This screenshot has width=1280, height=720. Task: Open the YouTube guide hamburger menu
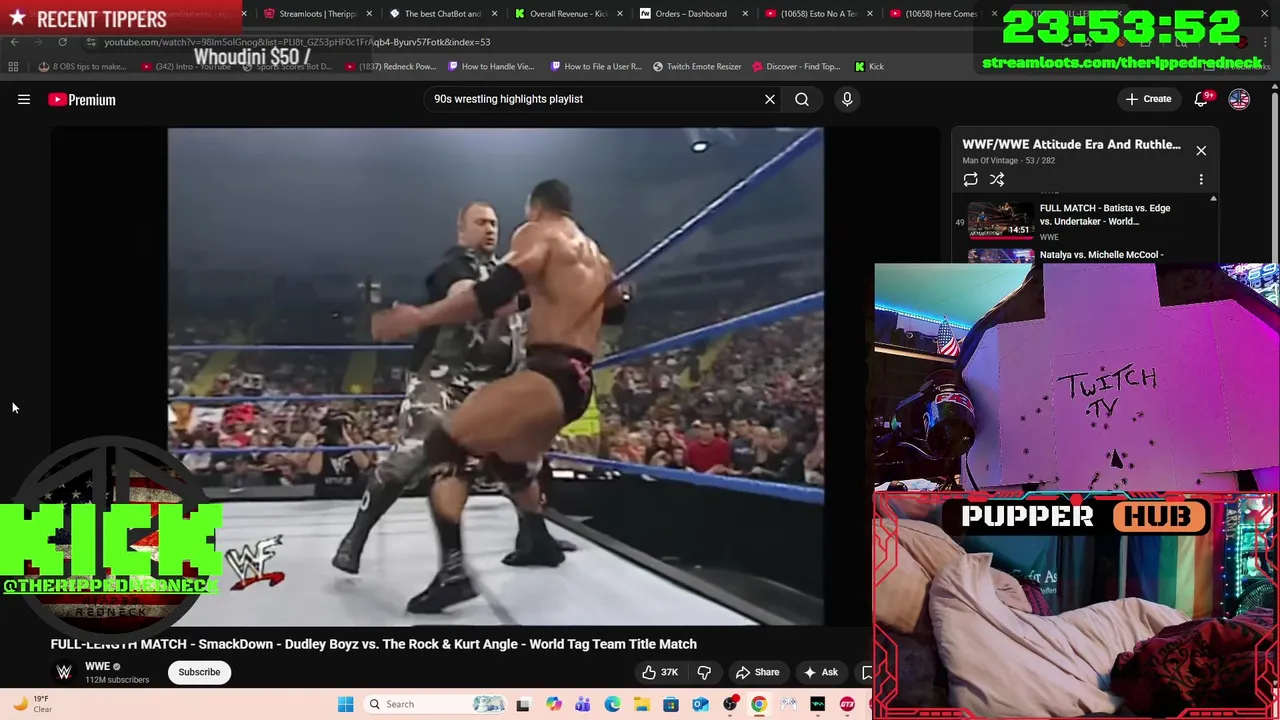[24, 99]
